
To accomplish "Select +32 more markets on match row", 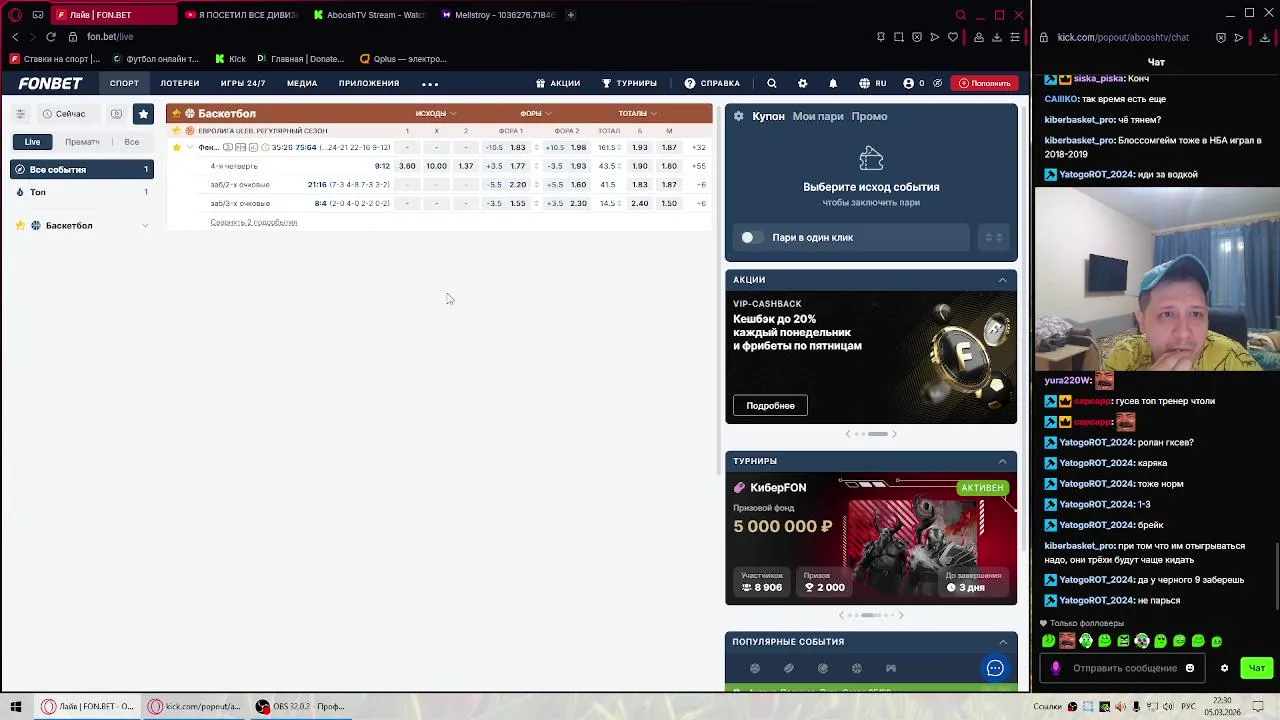I will pos(699,148).
